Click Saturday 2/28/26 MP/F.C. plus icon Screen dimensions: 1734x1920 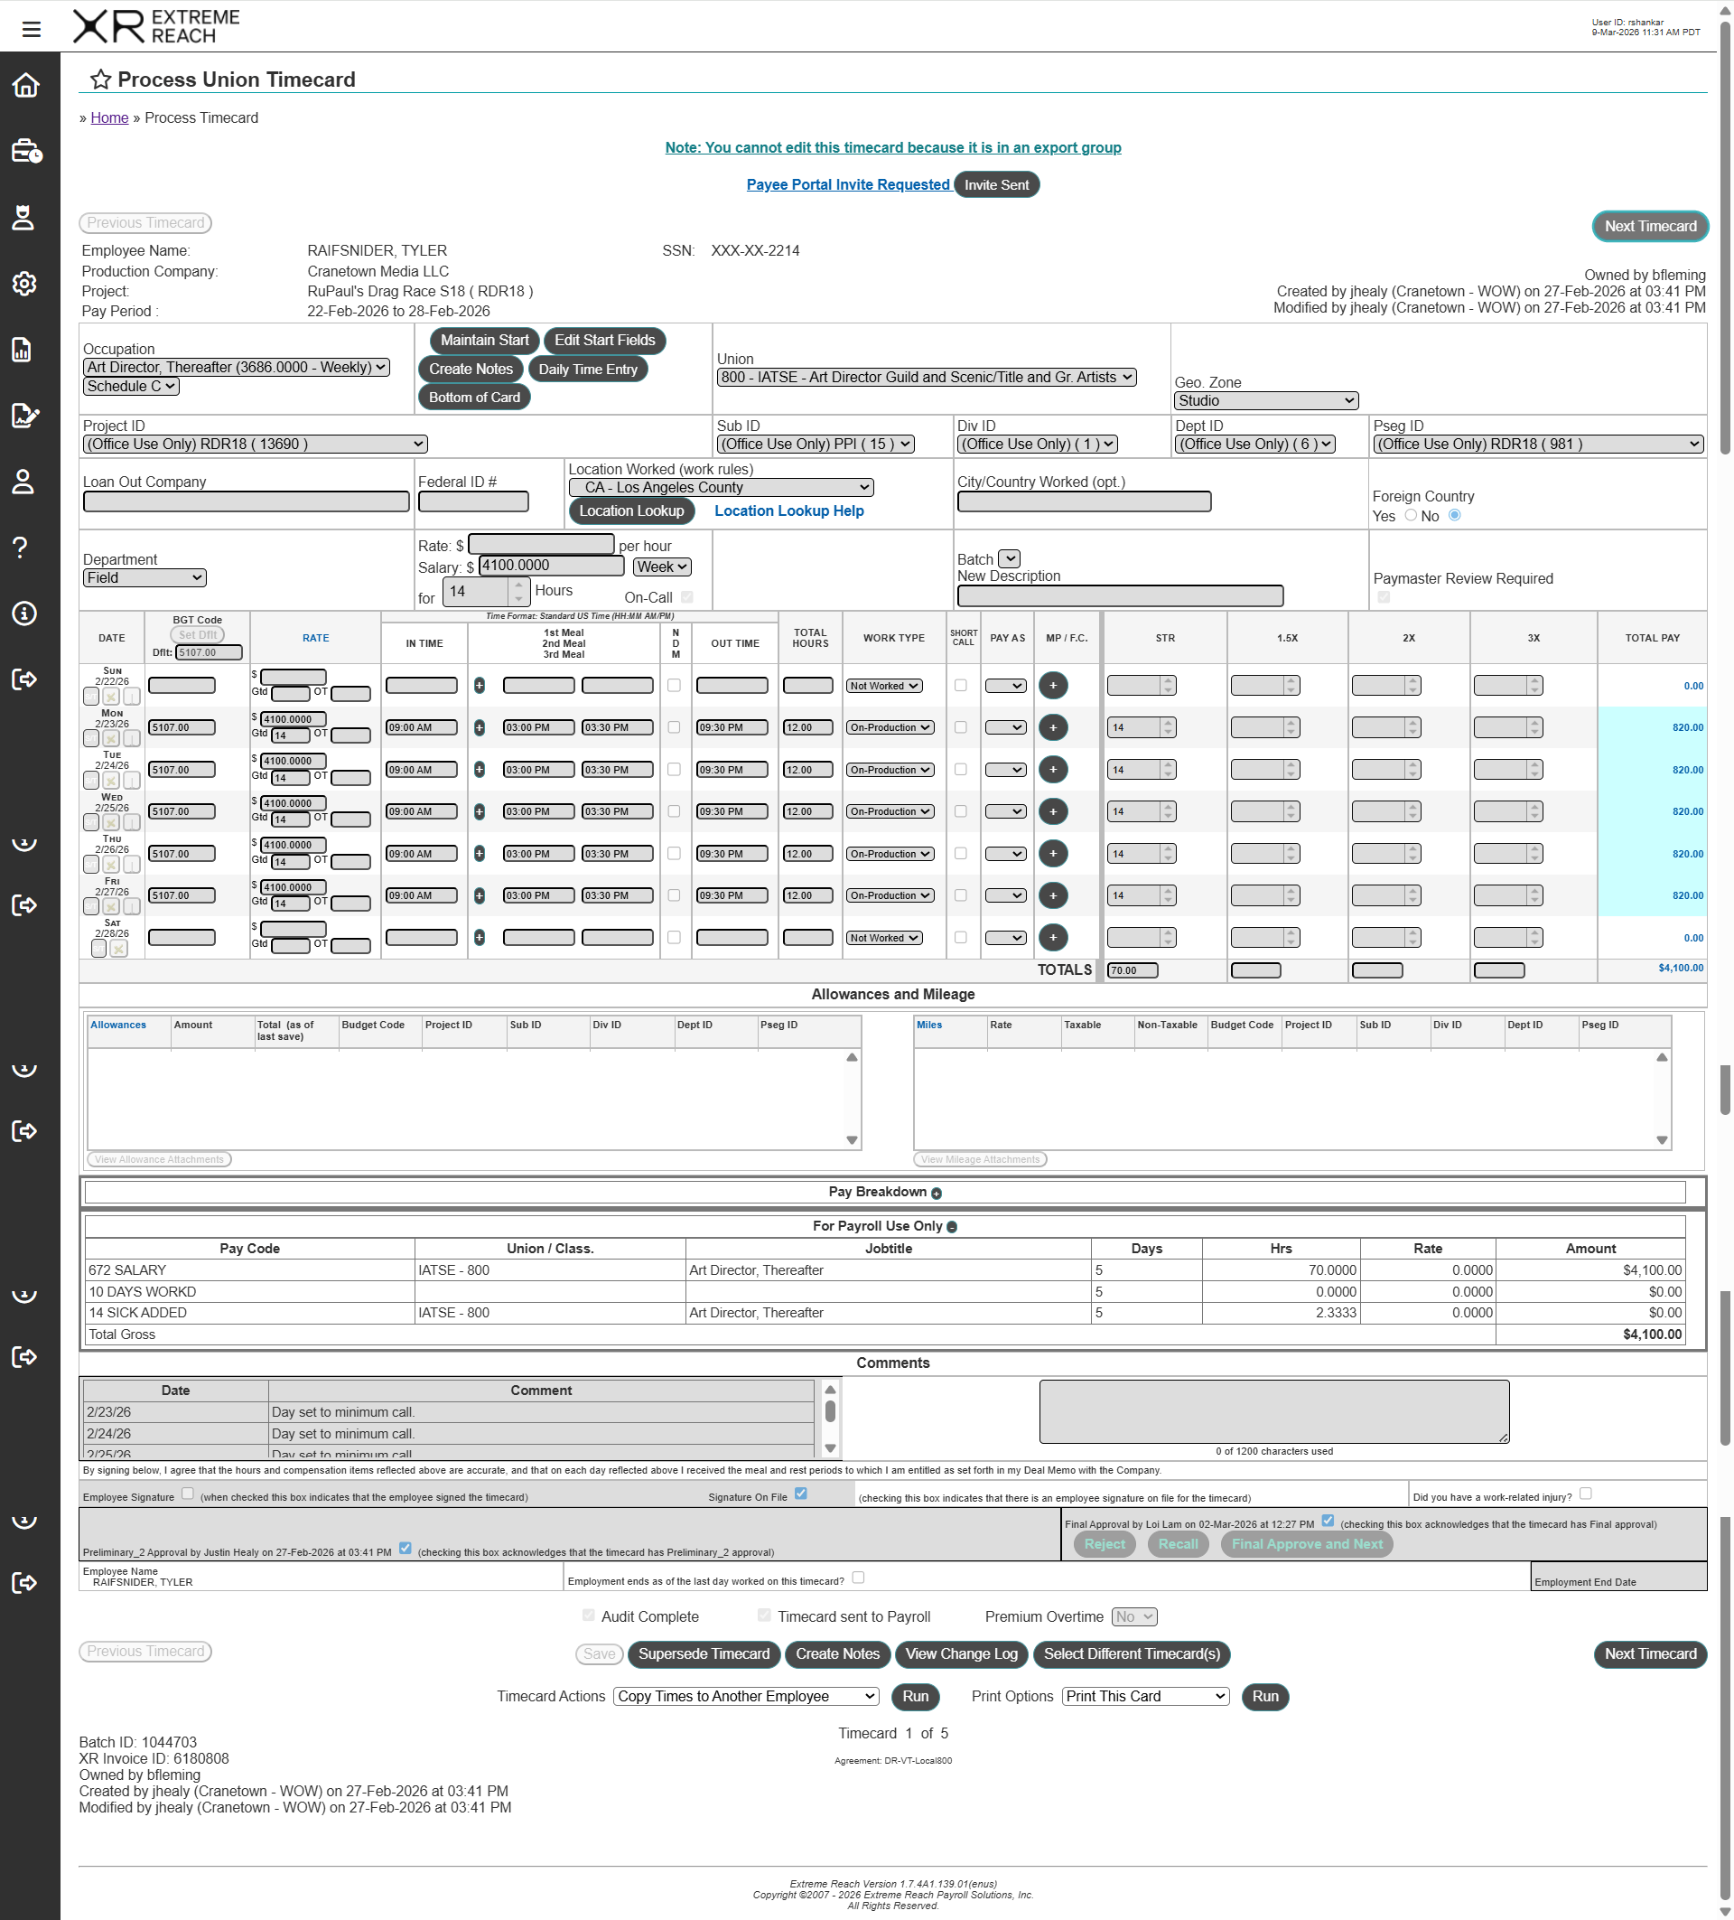(x=1052, y=937)
